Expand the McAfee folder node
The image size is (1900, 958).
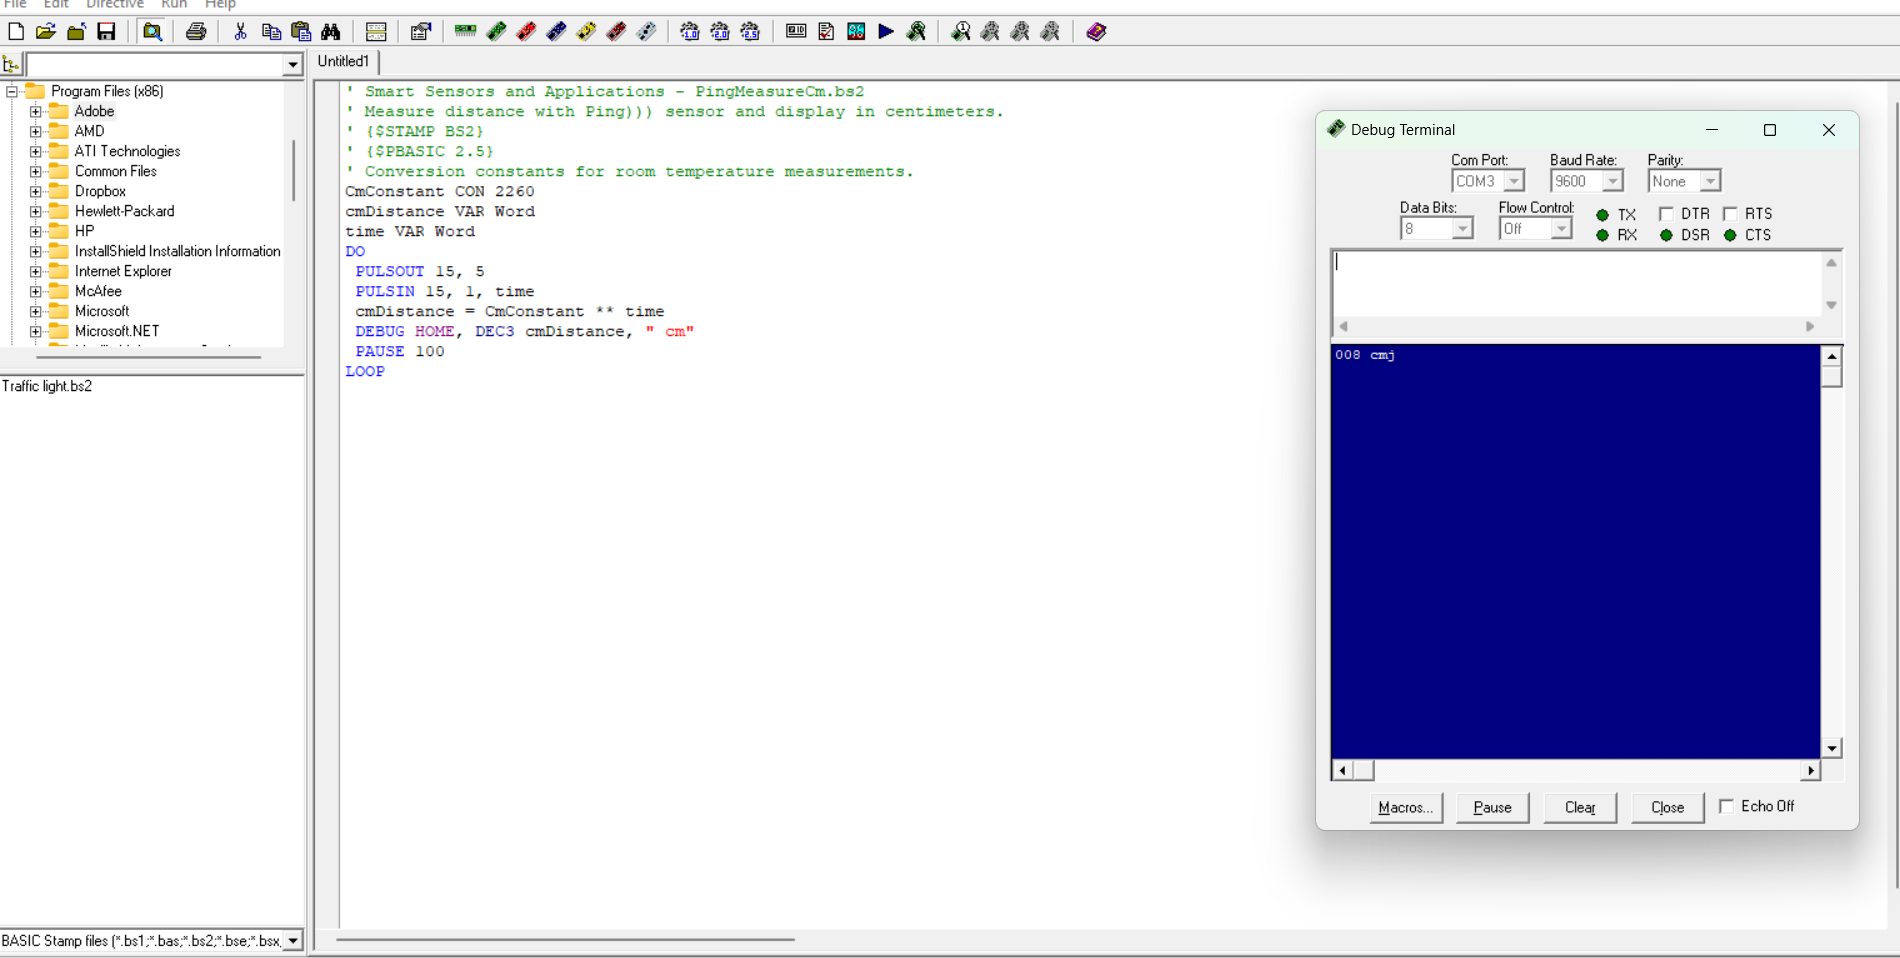35,291
